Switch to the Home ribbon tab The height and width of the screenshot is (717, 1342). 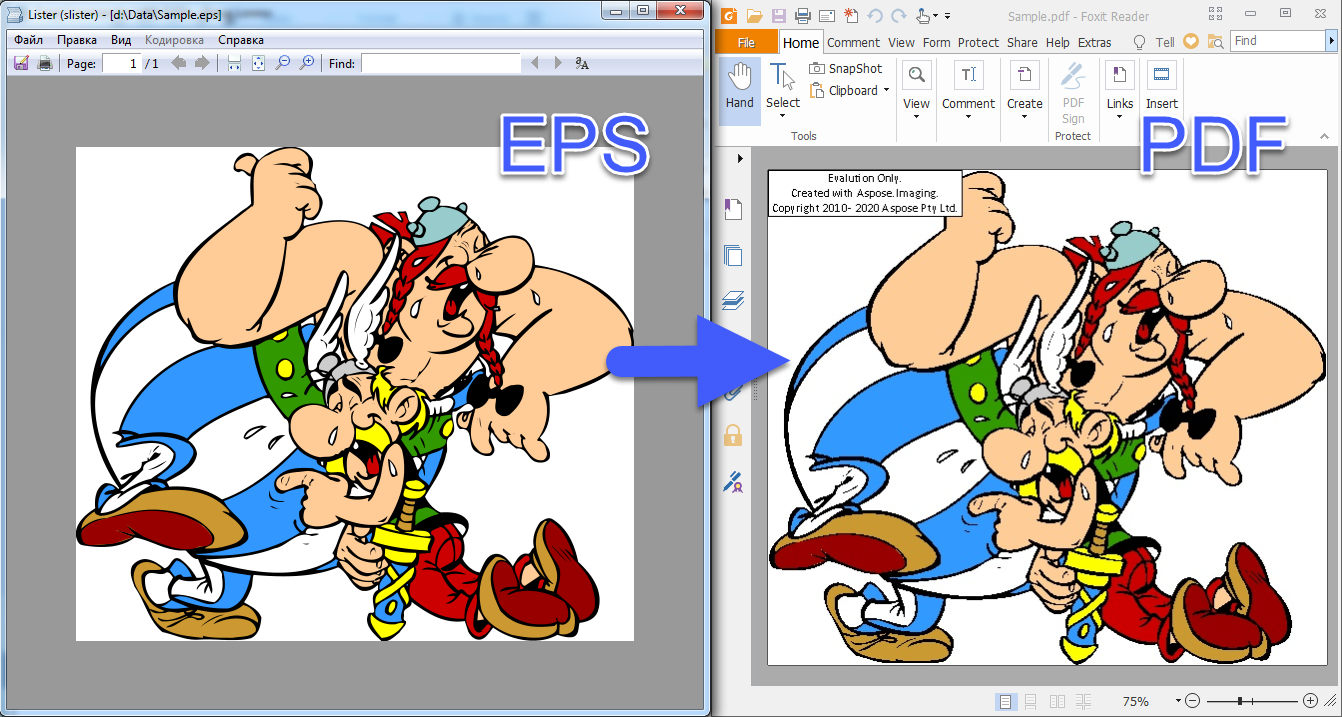(801, 42)
